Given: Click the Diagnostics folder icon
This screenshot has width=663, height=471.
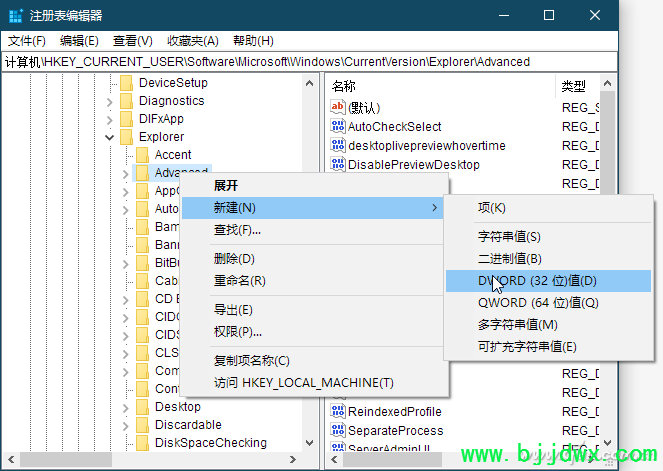Looking at the screenshot, I should pos(126,101).
